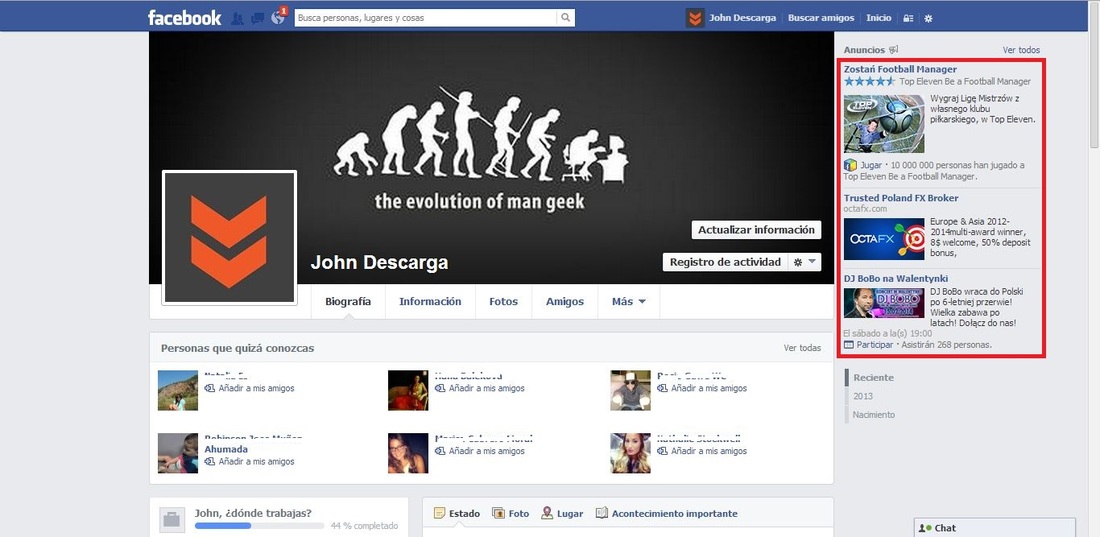Viewport: 1100px width, 537px height.
Task: Switch to Biografía tab
Action: (348, 302)
